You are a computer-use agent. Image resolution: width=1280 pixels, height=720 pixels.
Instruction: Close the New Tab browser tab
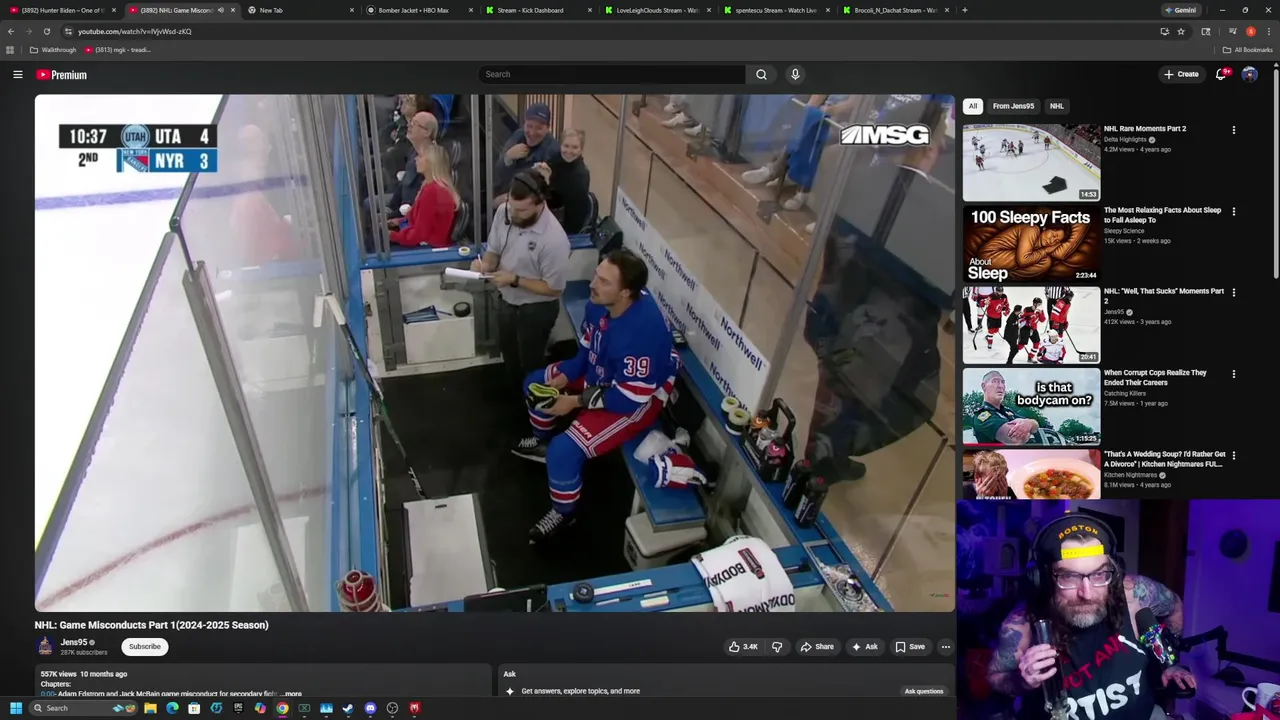click(352, 10)
